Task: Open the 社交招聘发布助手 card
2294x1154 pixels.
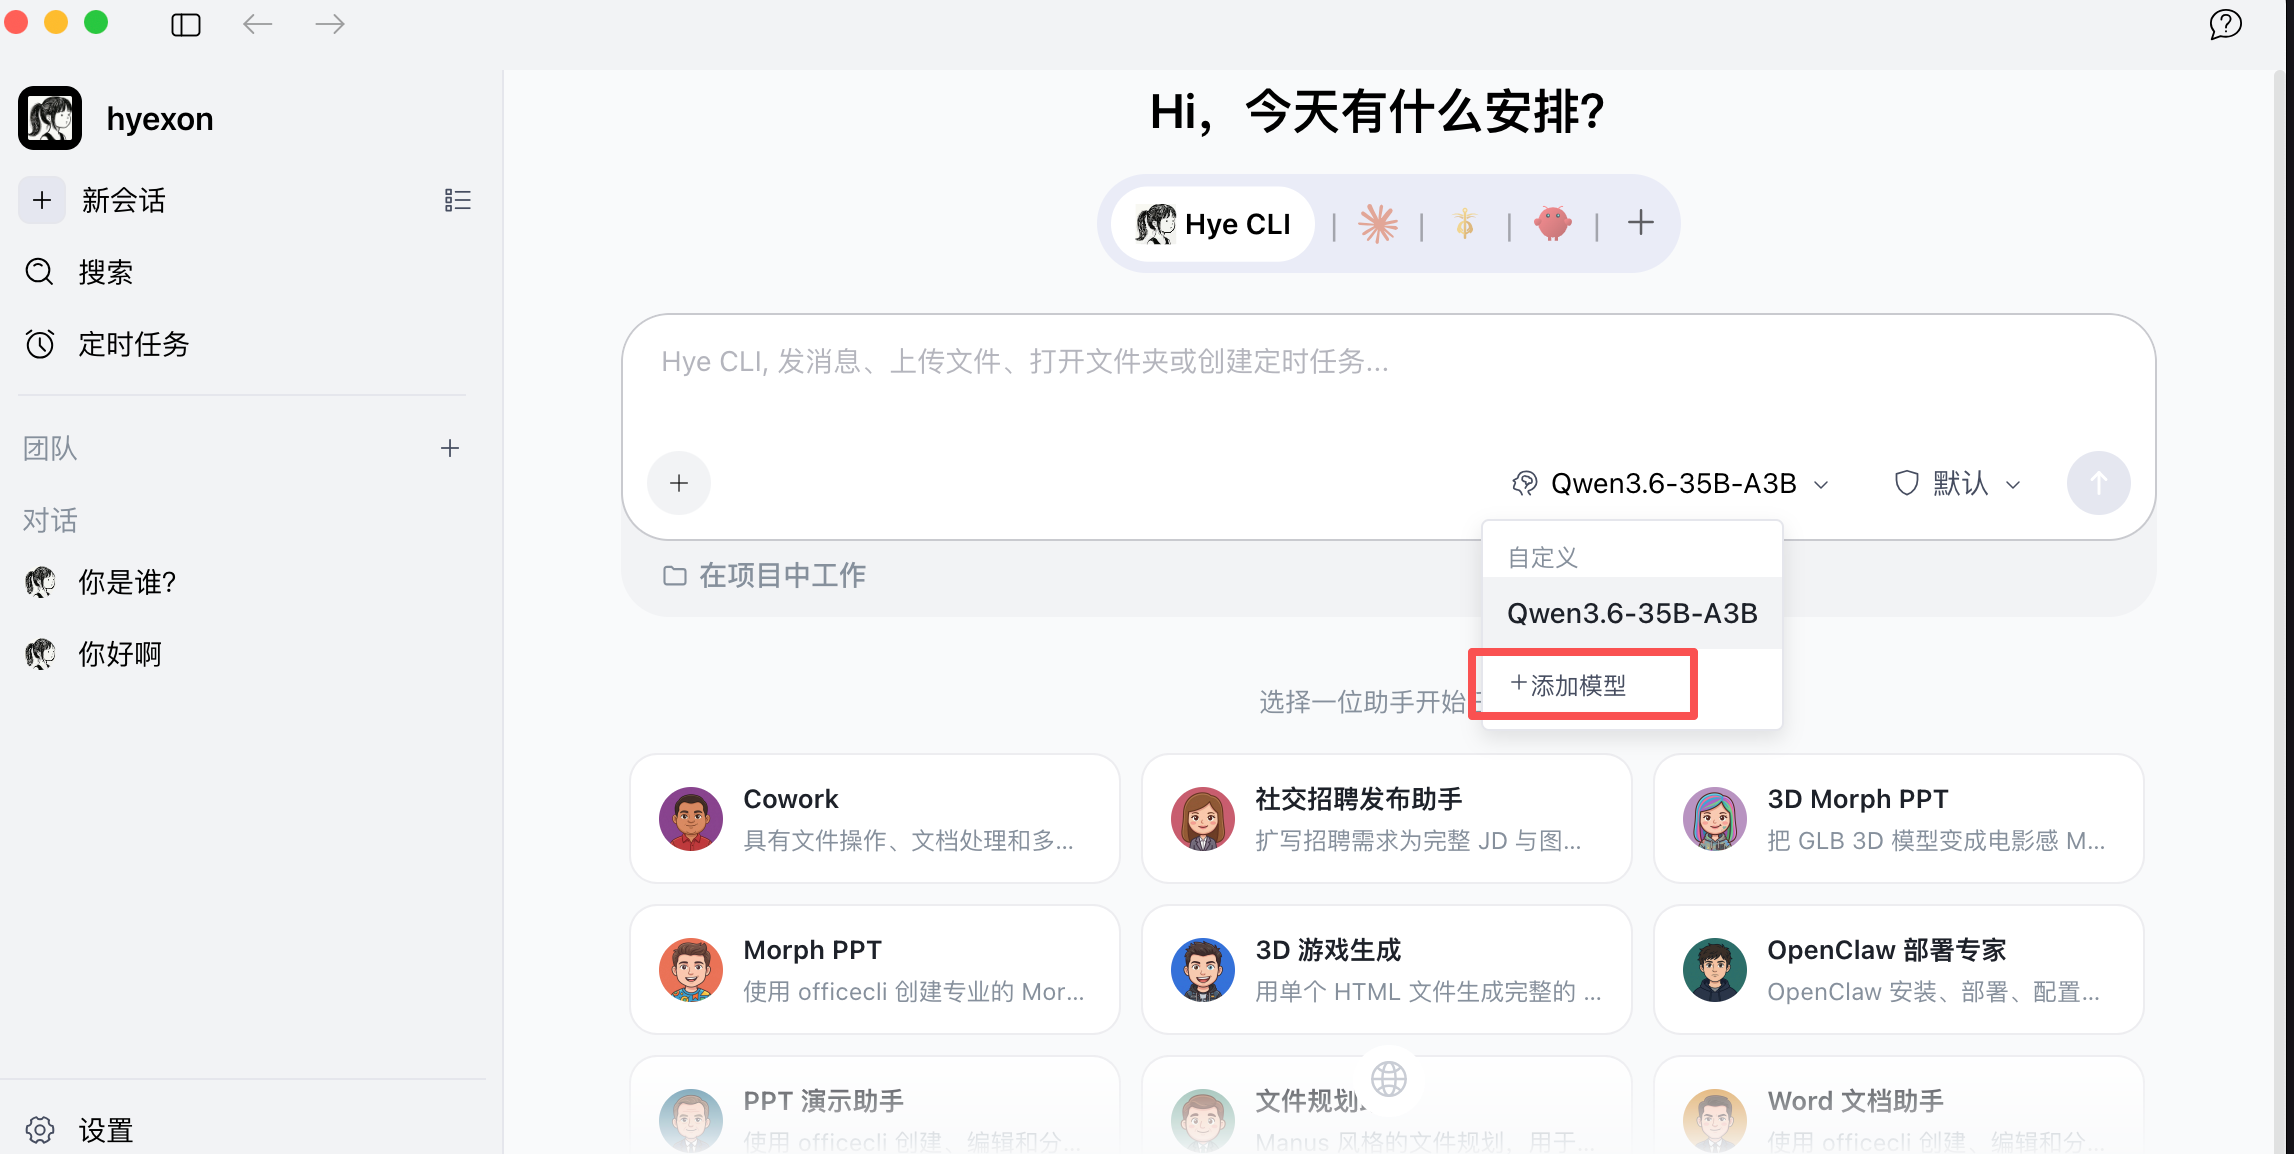Action: 1387,818
